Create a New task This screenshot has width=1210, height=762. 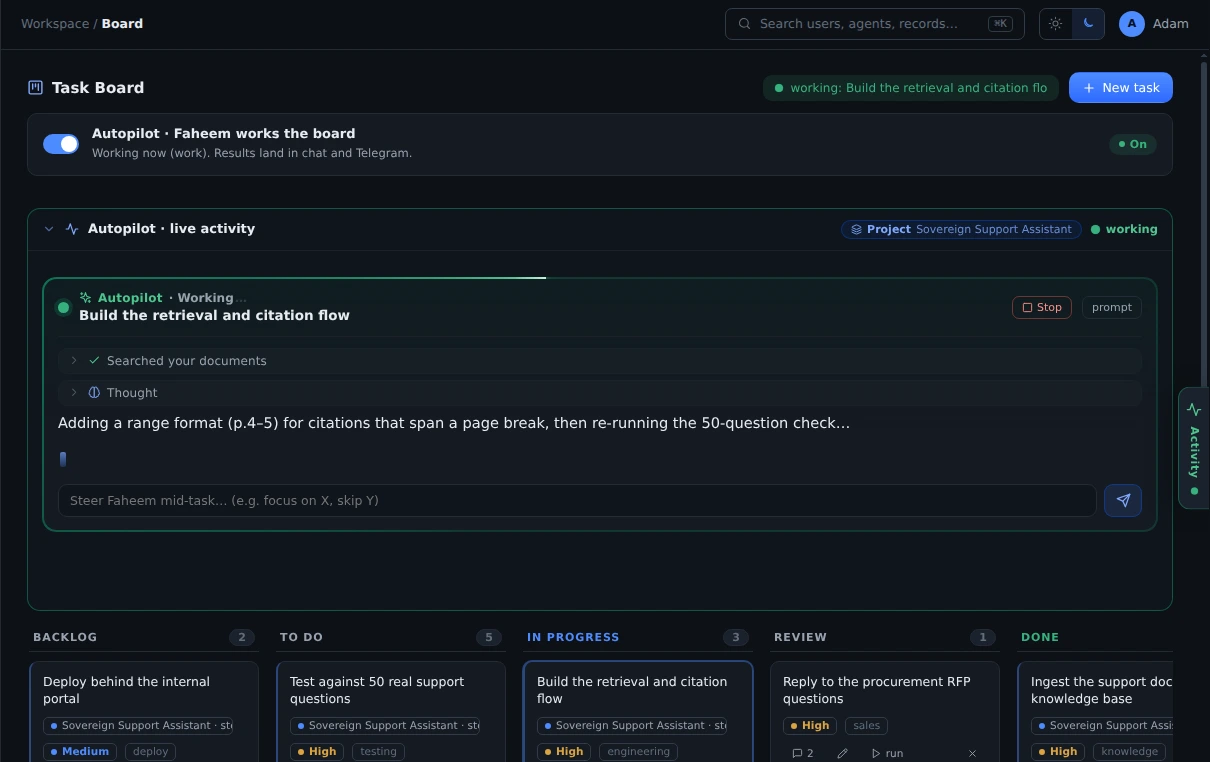click(1121, 88)
